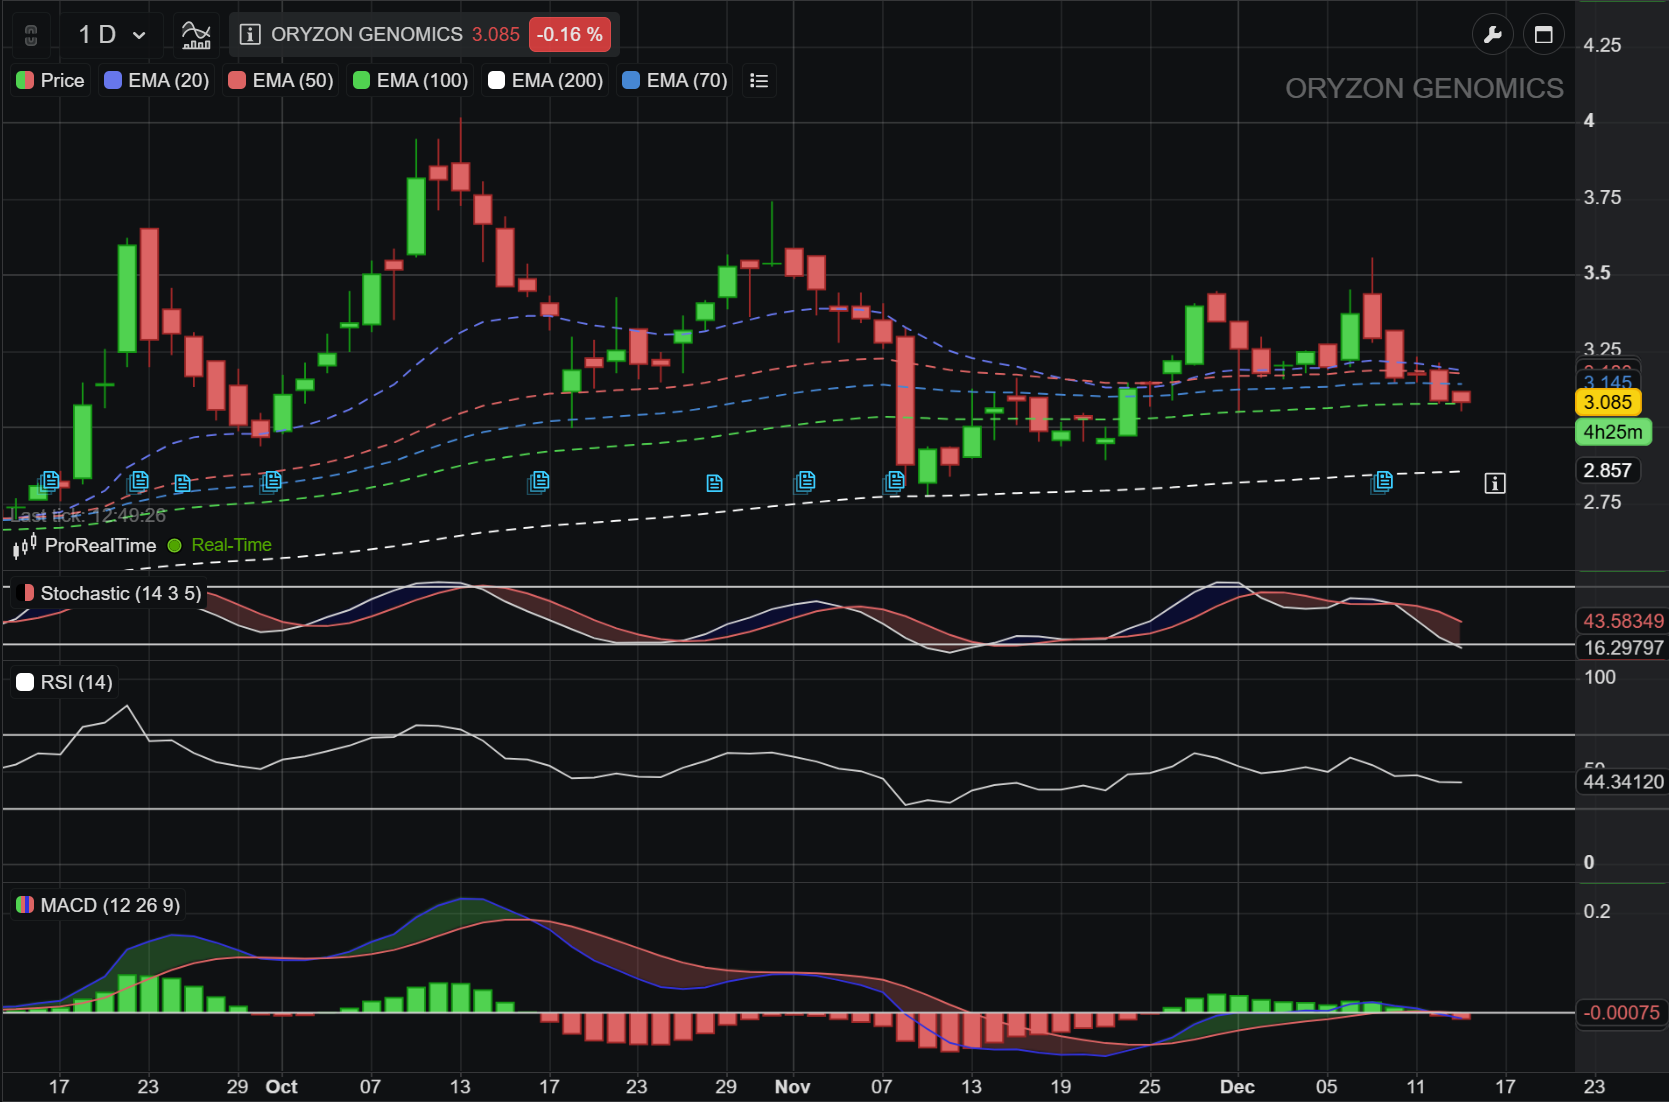Open the 1 D timeframe dropdown
Viewport: 1669px width, 1102px height.
[x=111, y=35]
